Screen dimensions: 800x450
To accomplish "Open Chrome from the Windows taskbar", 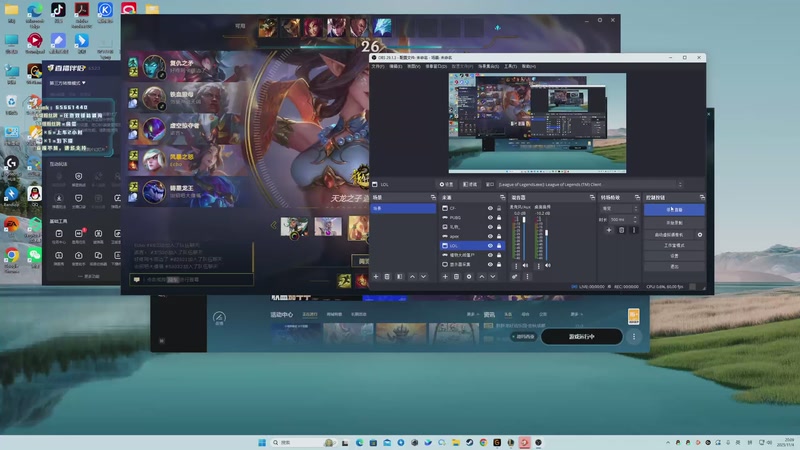I will pyautogui.click(x=483, y=442).
